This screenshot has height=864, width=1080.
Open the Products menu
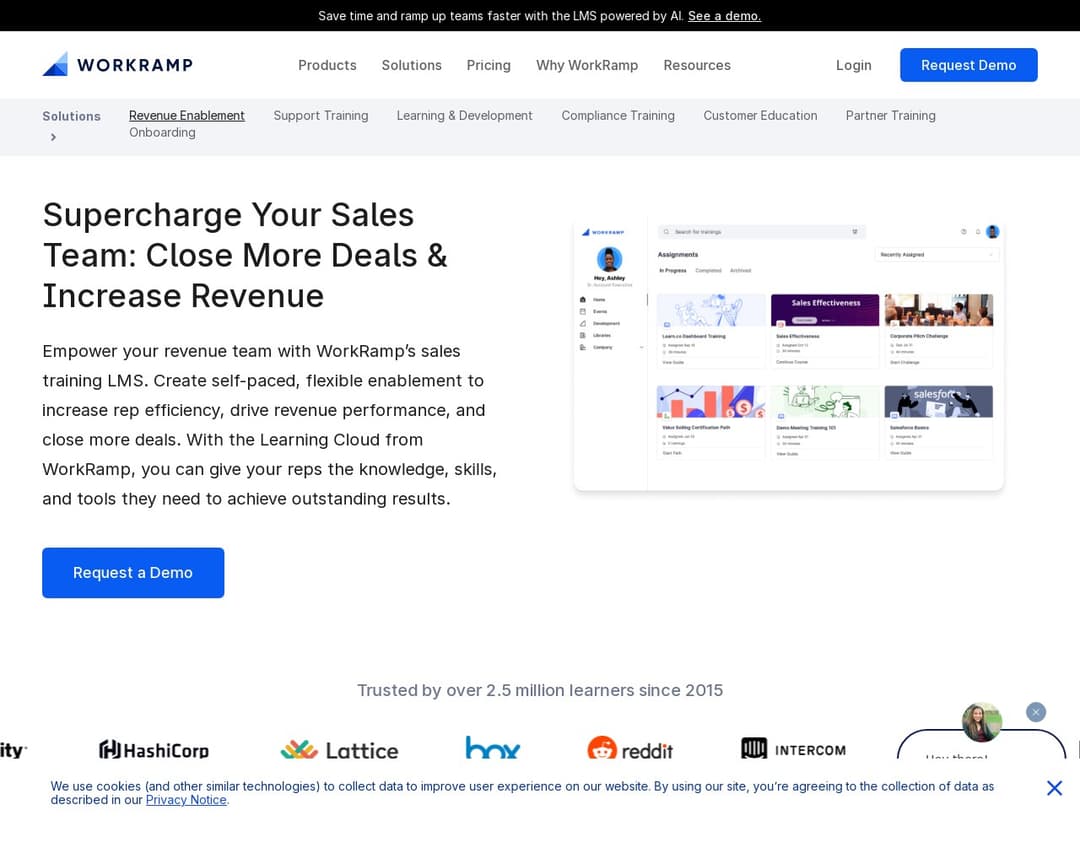(327, 65)
